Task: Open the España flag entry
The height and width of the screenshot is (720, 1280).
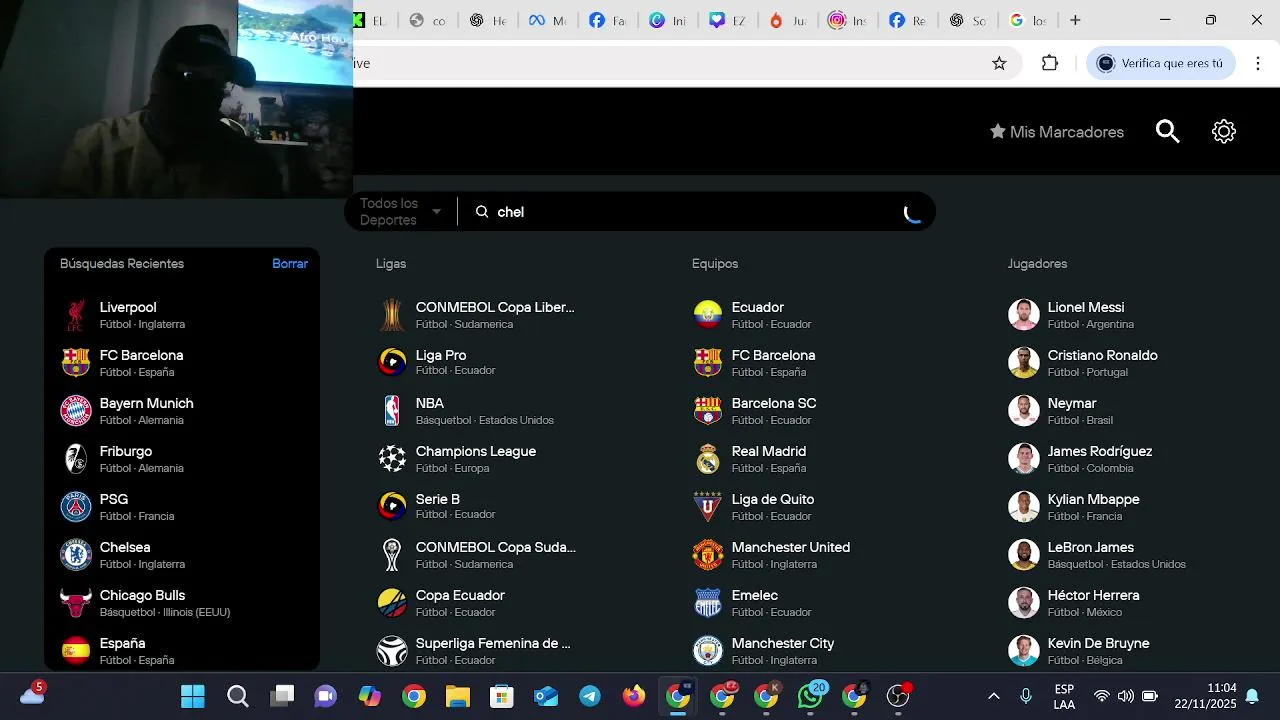Action: click(x=182, y=651)
